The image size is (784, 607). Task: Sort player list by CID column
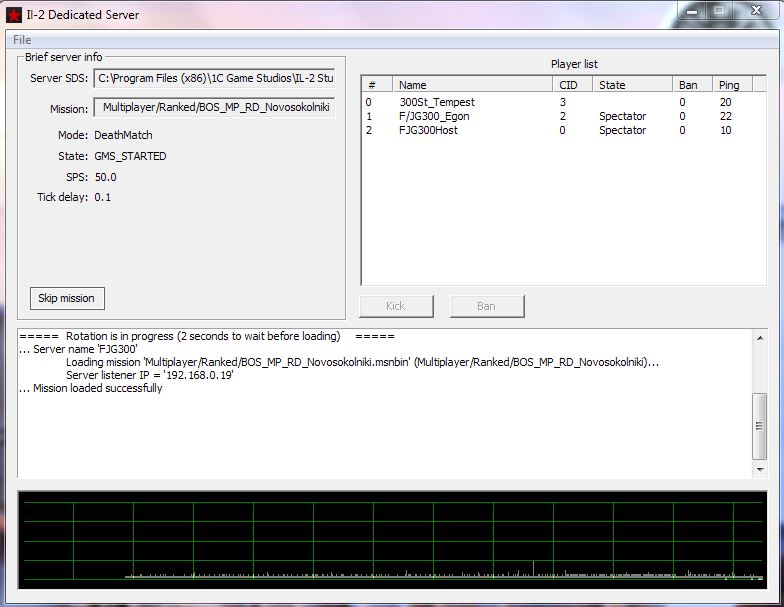point(573,84)
